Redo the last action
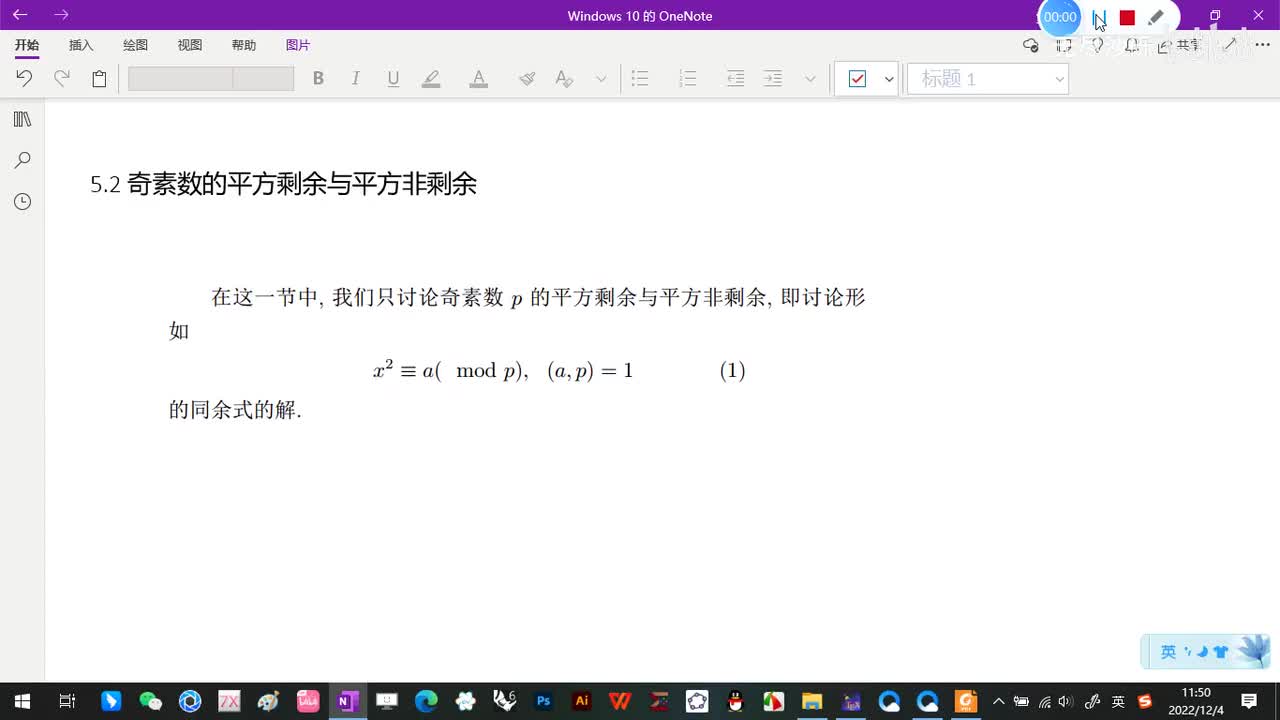 tap(62, 78)
